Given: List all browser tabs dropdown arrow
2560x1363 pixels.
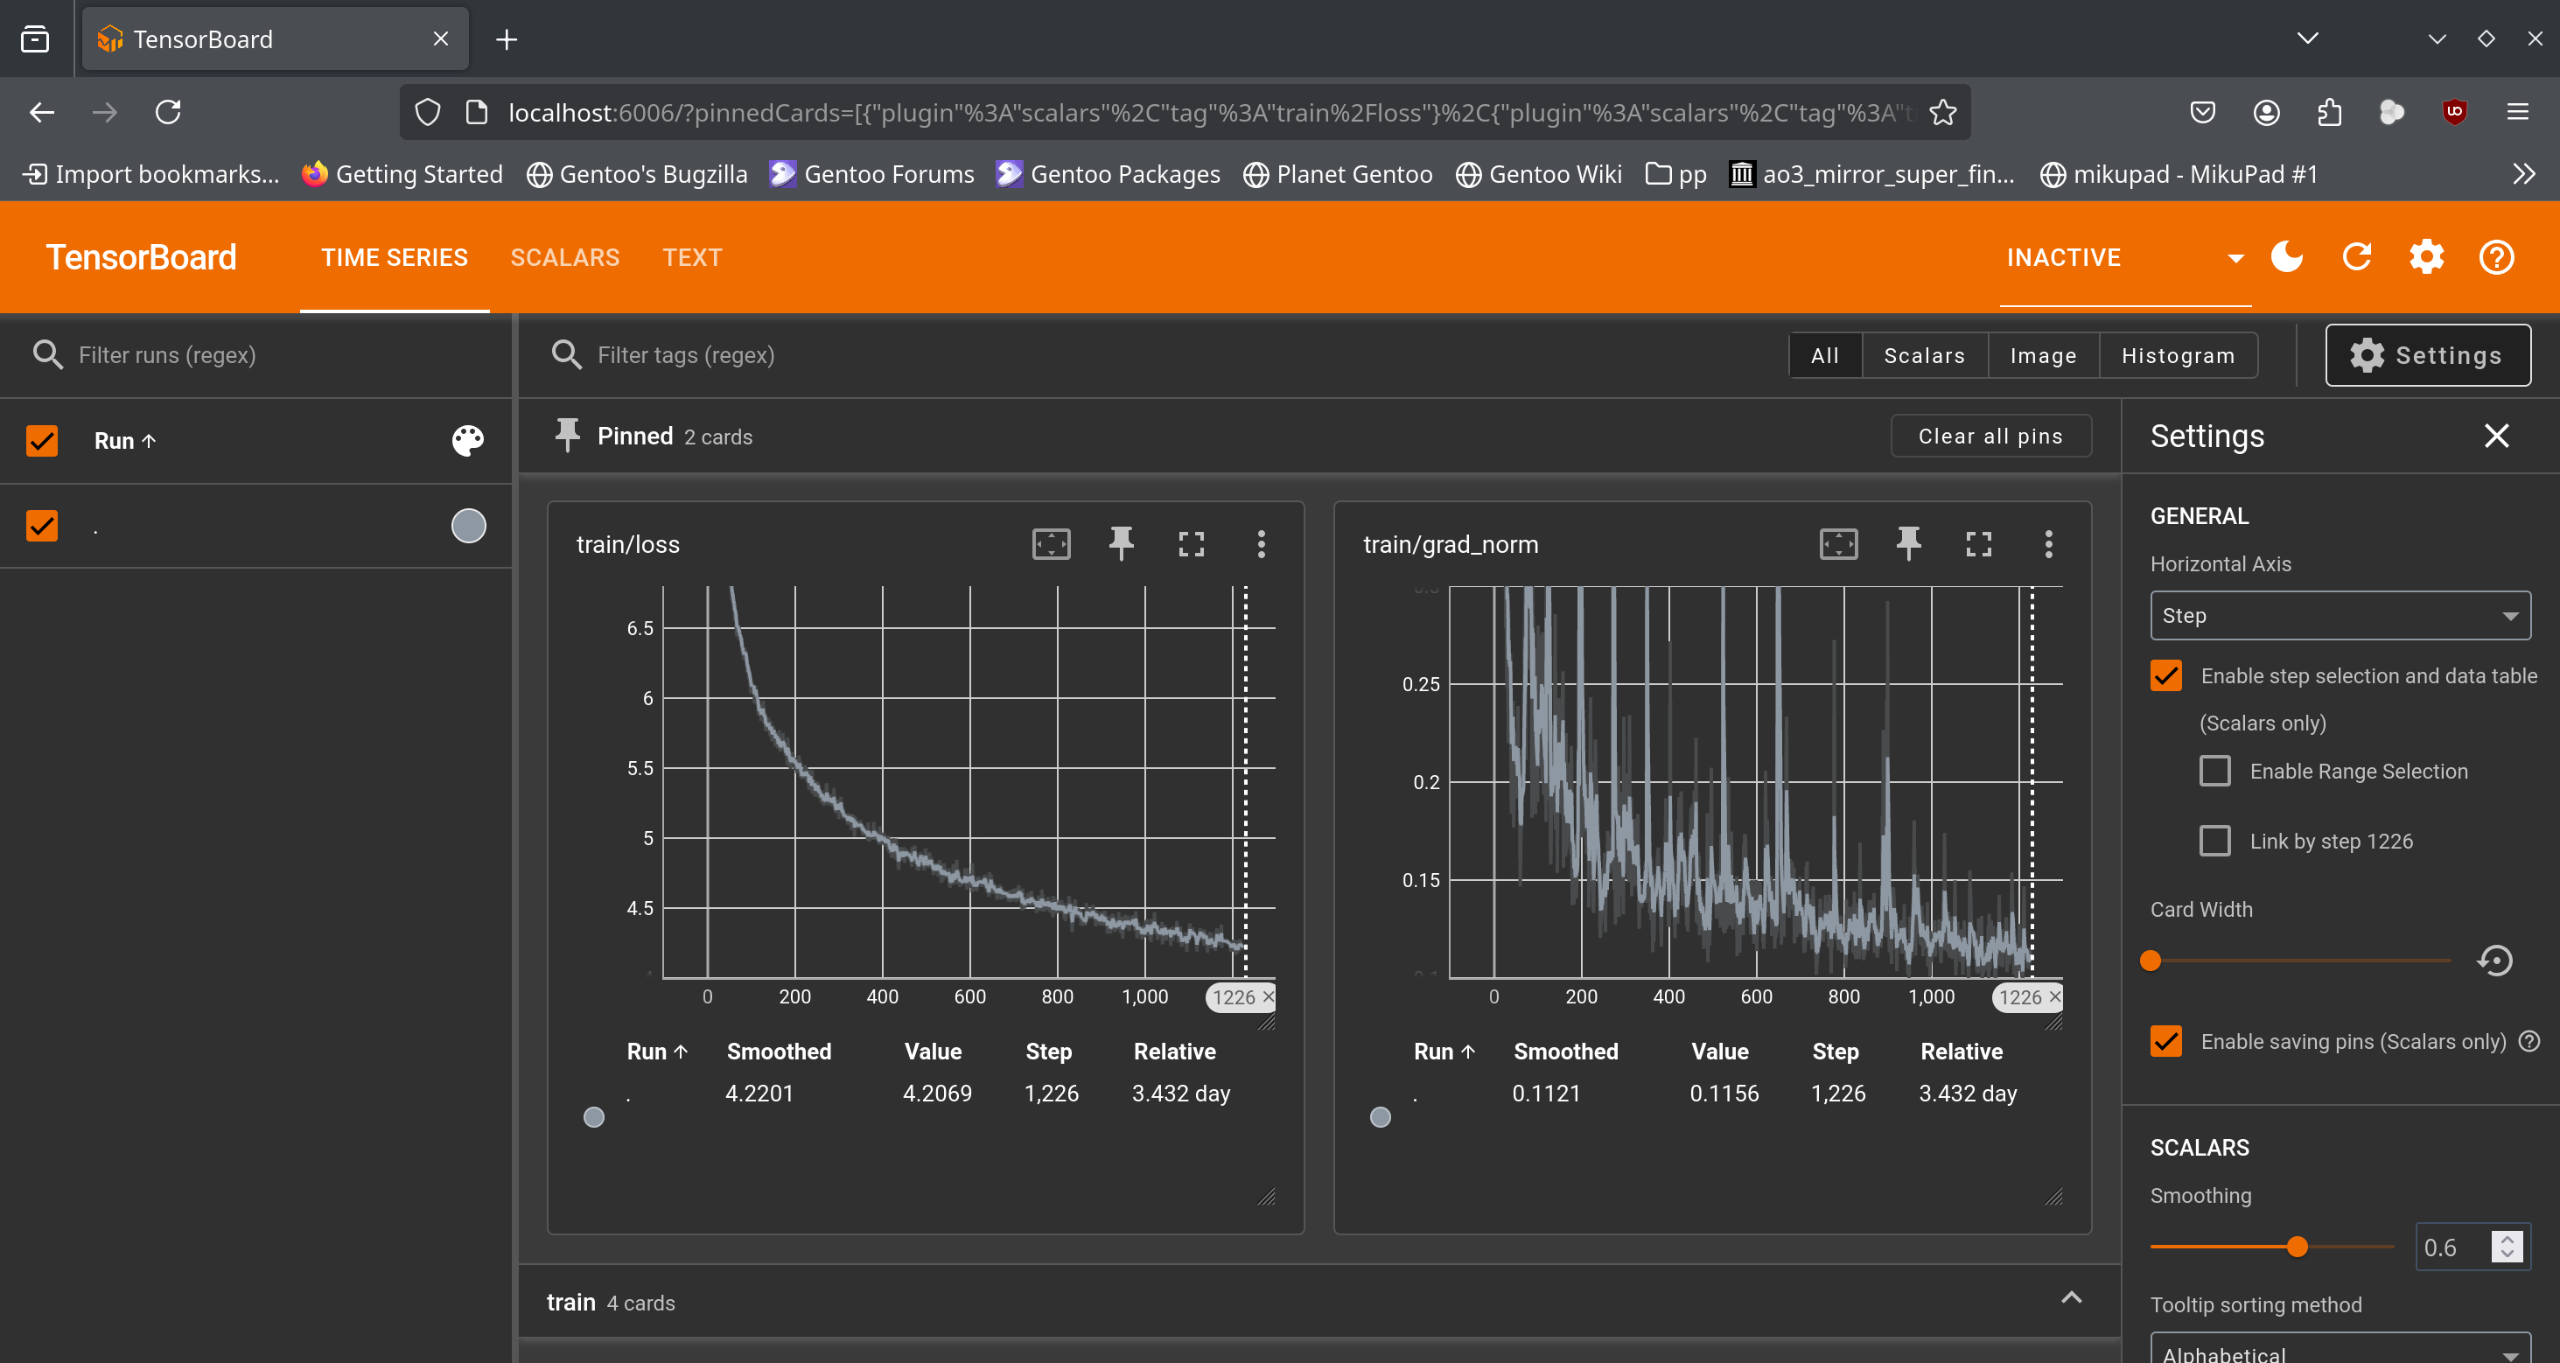Looking at the screenshot, I should 2308,38.
